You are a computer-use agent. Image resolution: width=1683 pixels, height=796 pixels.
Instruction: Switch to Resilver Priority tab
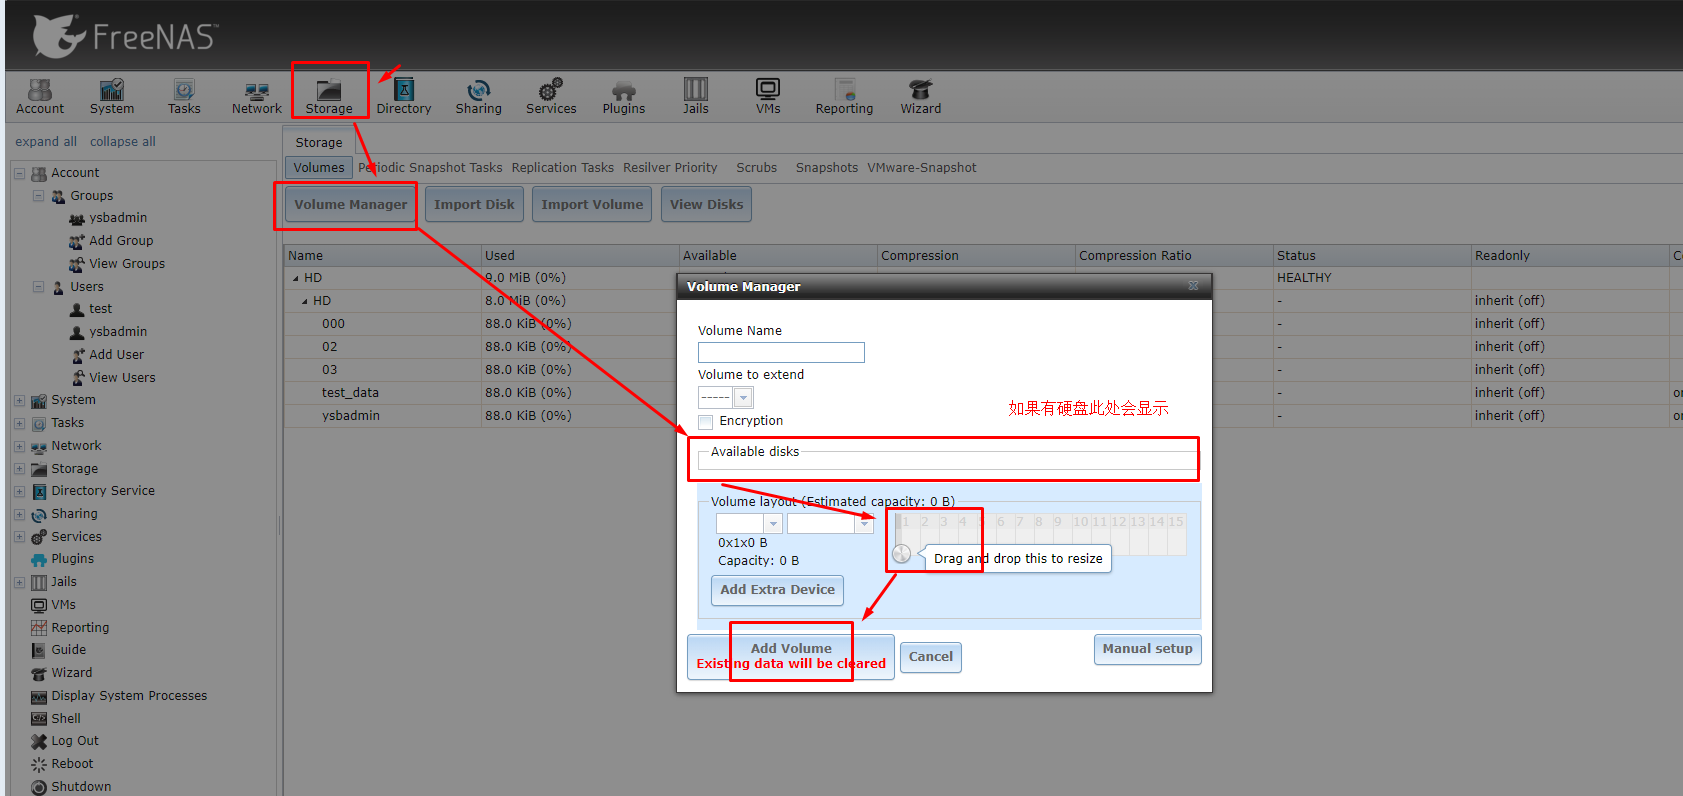pyautogui.click(x=670, y=168)
